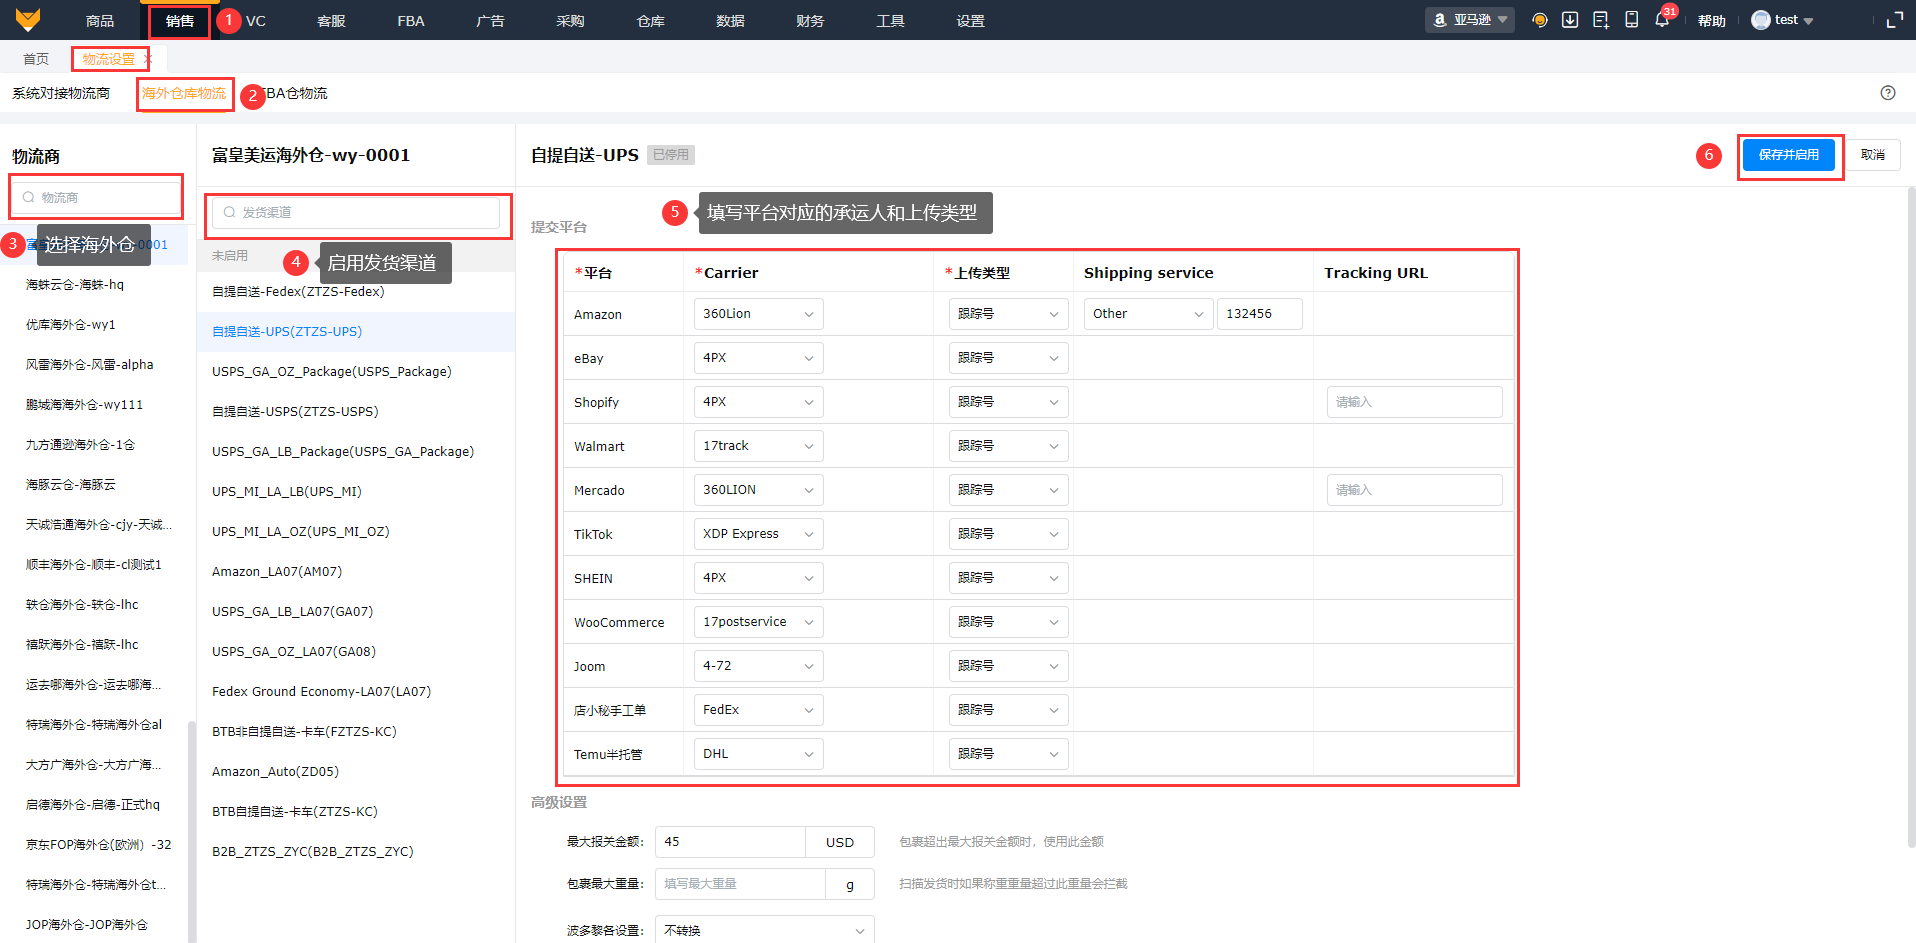Click the fox logo in top-left
The height and width of the screenshot is (943, 1916).
28,20
